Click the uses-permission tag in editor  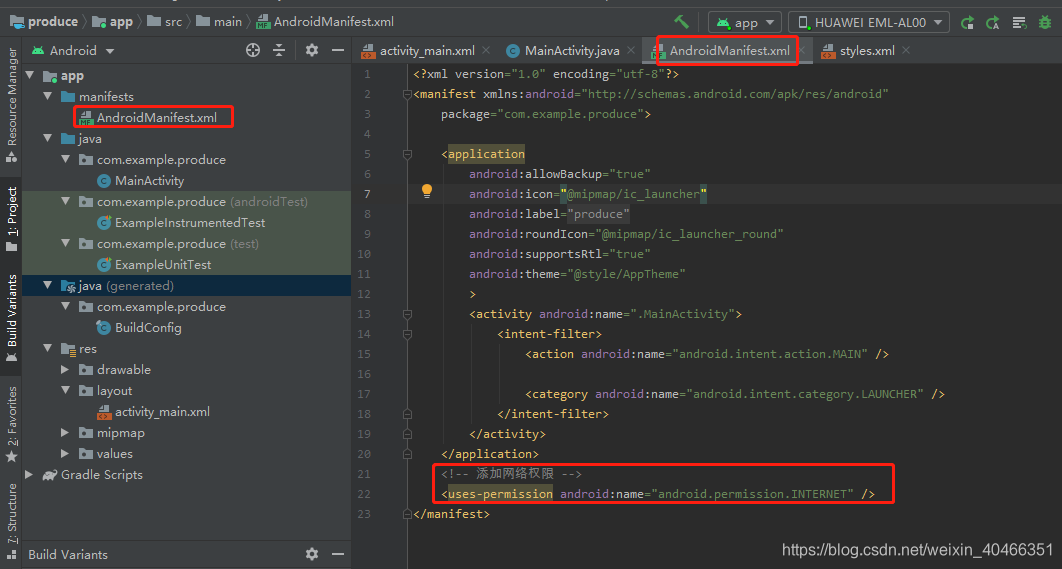click(x=500, y=494)
